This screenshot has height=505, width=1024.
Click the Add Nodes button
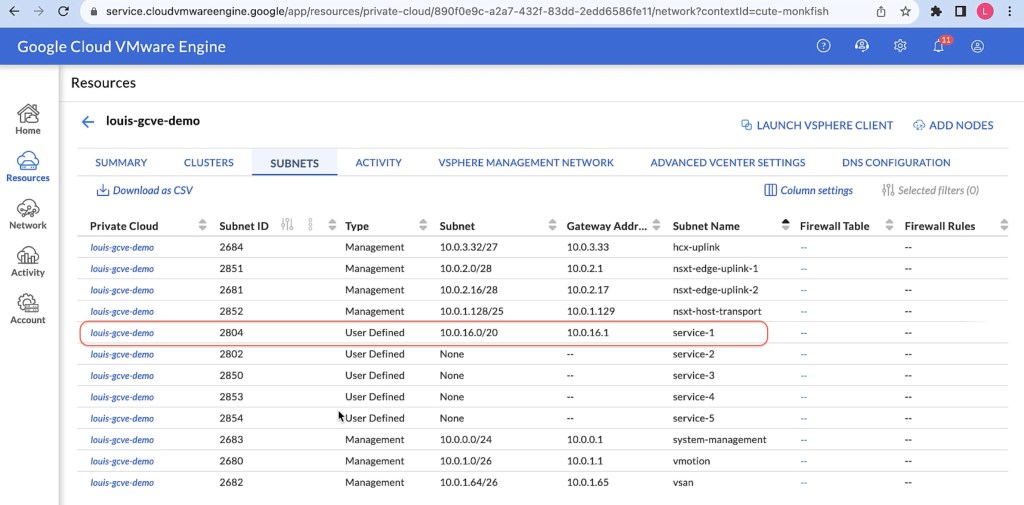point(953,125)
